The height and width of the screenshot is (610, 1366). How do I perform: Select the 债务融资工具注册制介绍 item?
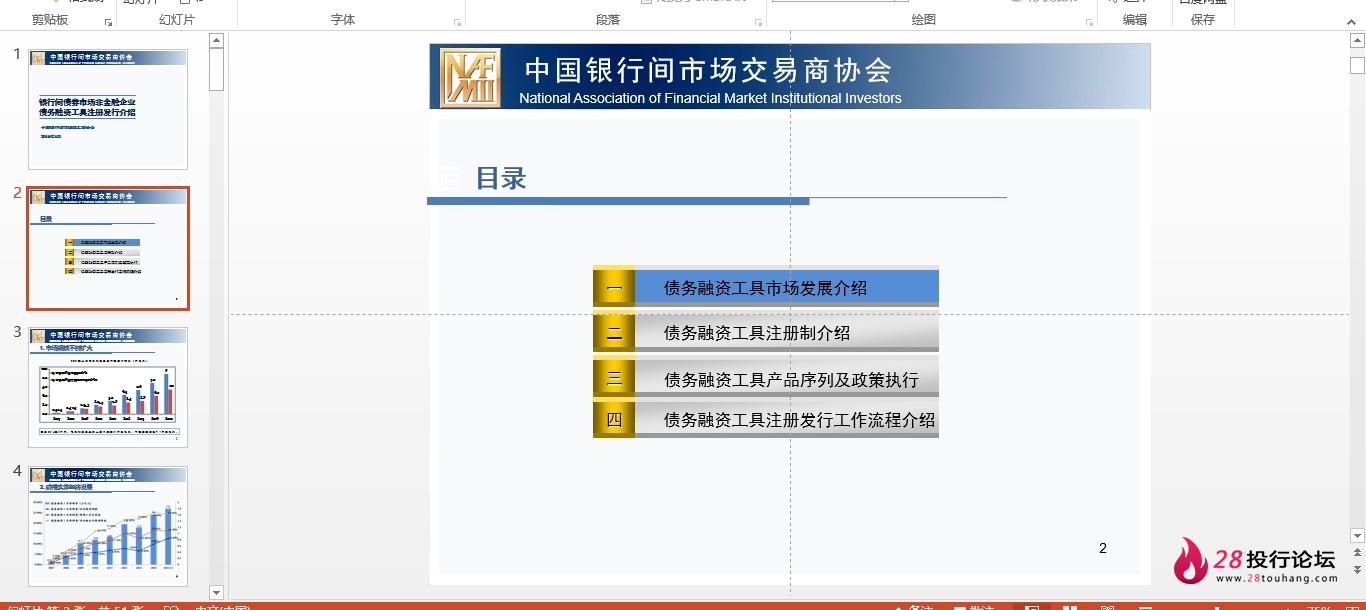point(757,333)
